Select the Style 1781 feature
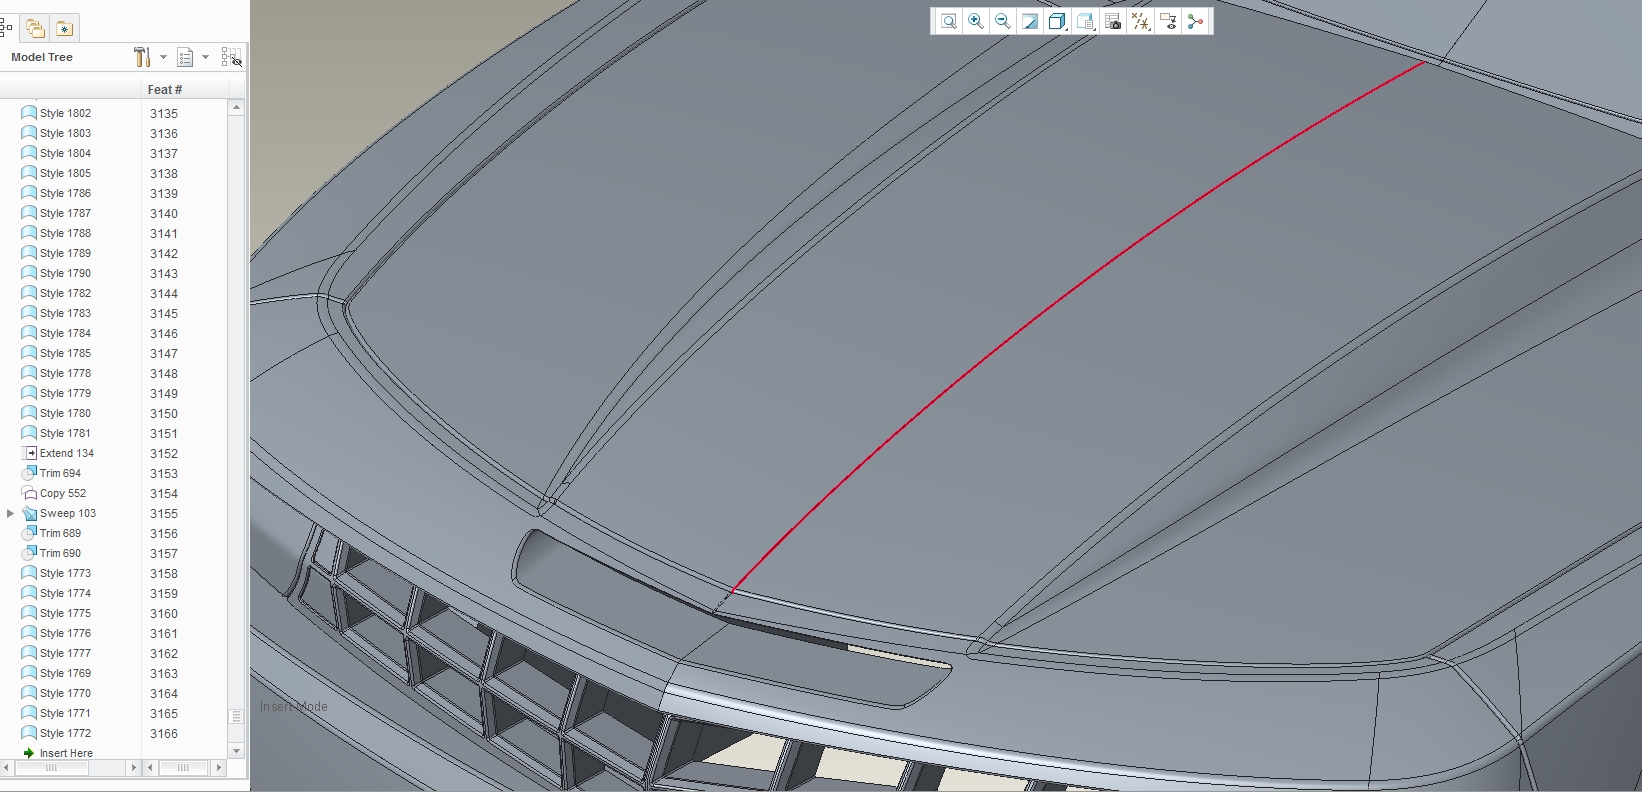The height and width of the screenshot is (792, 1642). click(x=65, y=433)
